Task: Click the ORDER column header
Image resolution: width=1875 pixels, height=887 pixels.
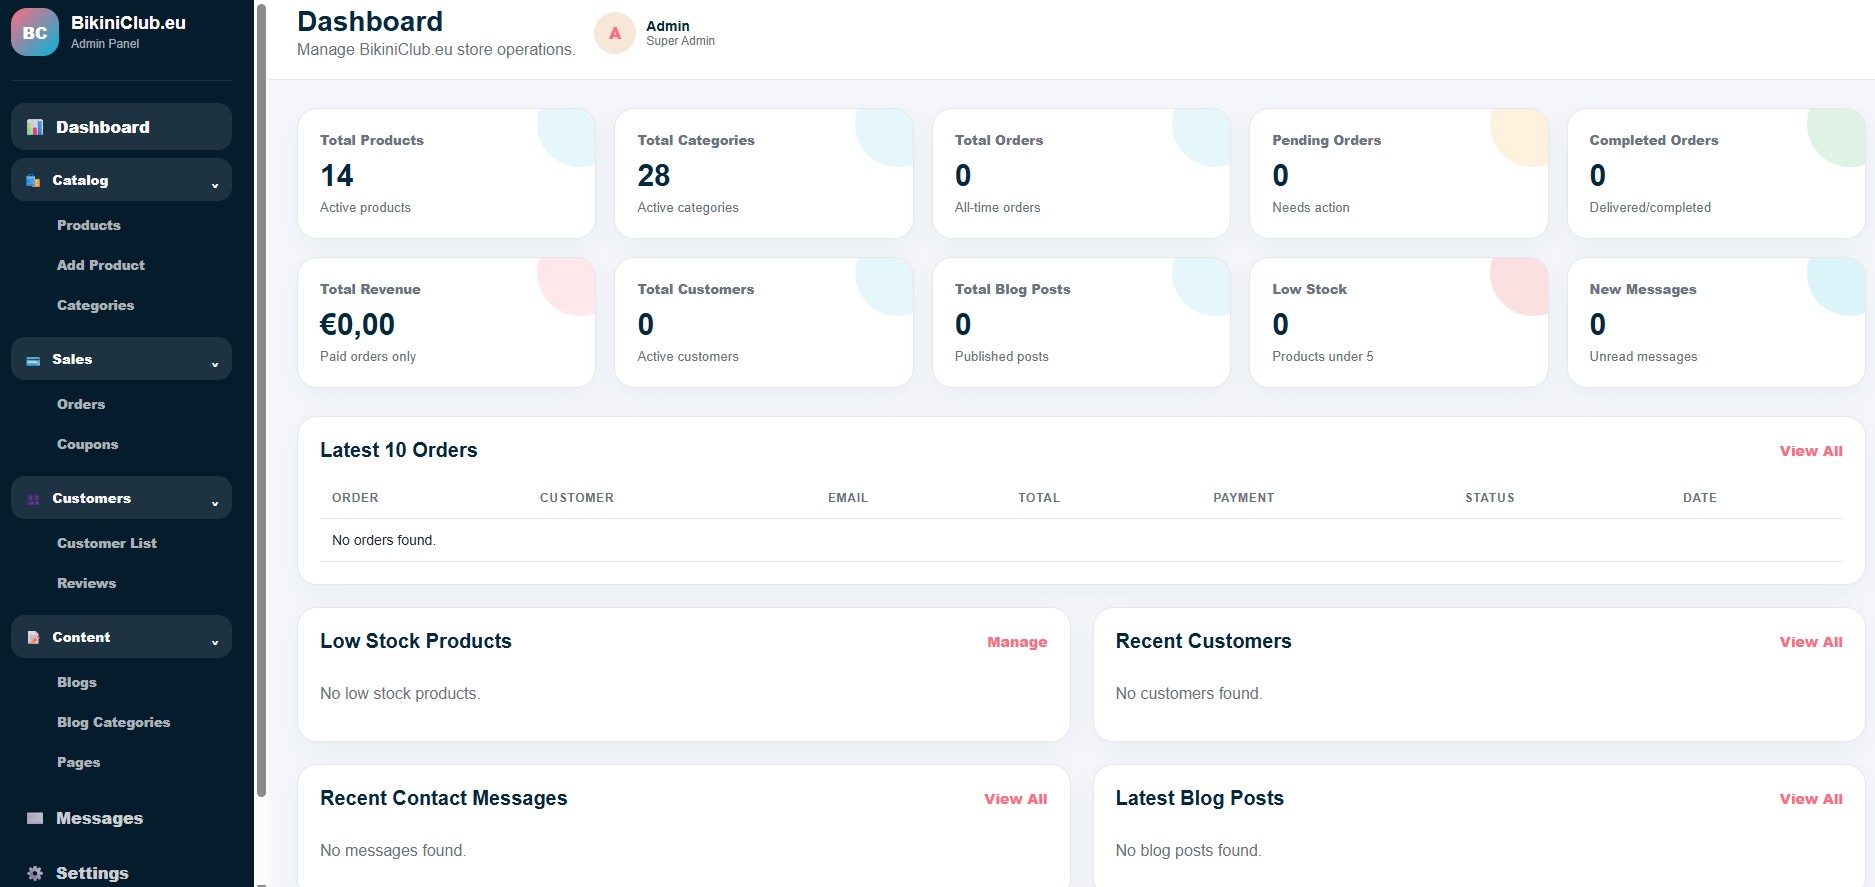Action: pyautogui.click(x=355, y=498)
